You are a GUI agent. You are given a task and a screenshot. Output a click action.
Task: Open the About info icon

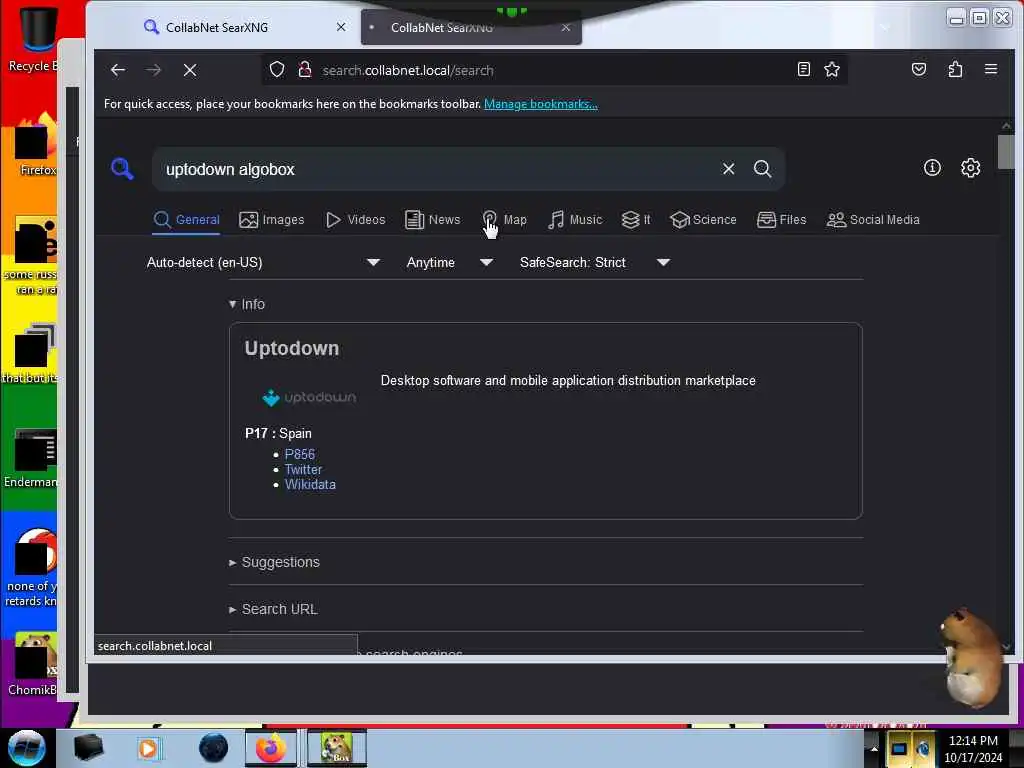tap(932, 168)
